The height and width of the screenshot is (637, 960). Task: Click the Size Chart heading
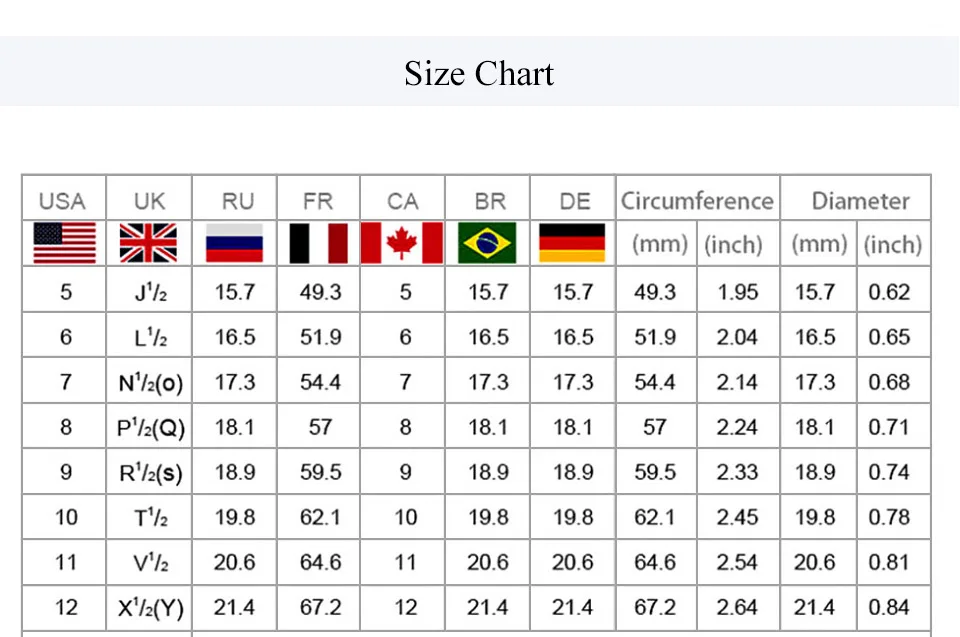click(x=479, y=74)
